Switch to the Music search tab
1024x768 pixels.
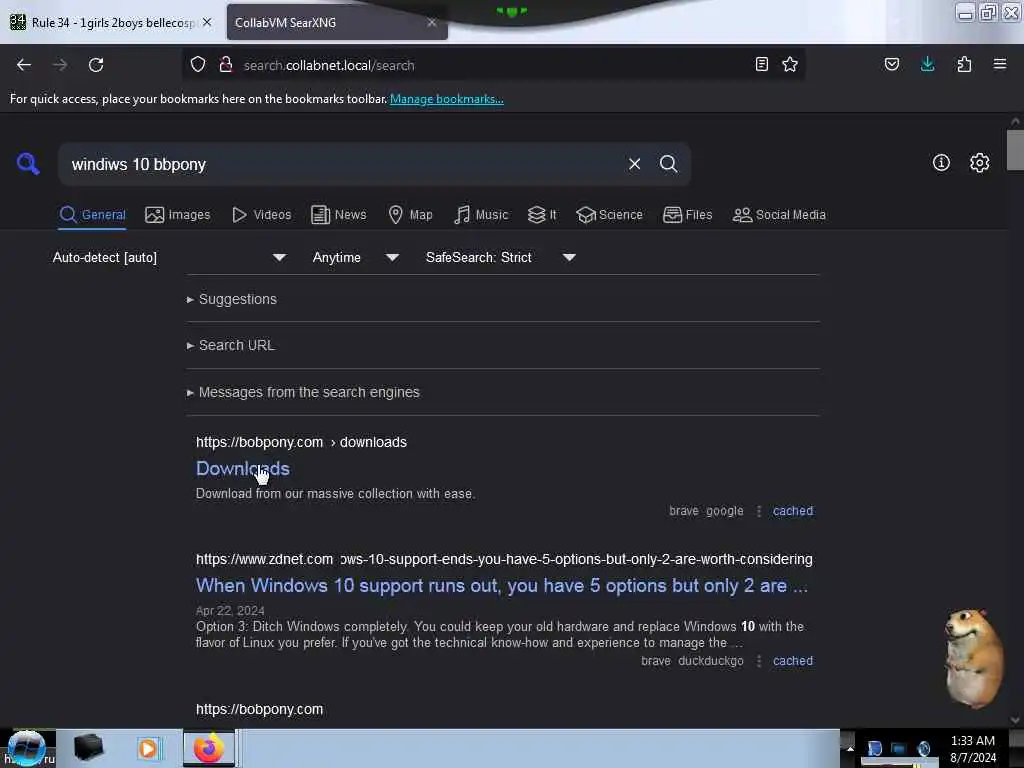click(x=481, y=215)
